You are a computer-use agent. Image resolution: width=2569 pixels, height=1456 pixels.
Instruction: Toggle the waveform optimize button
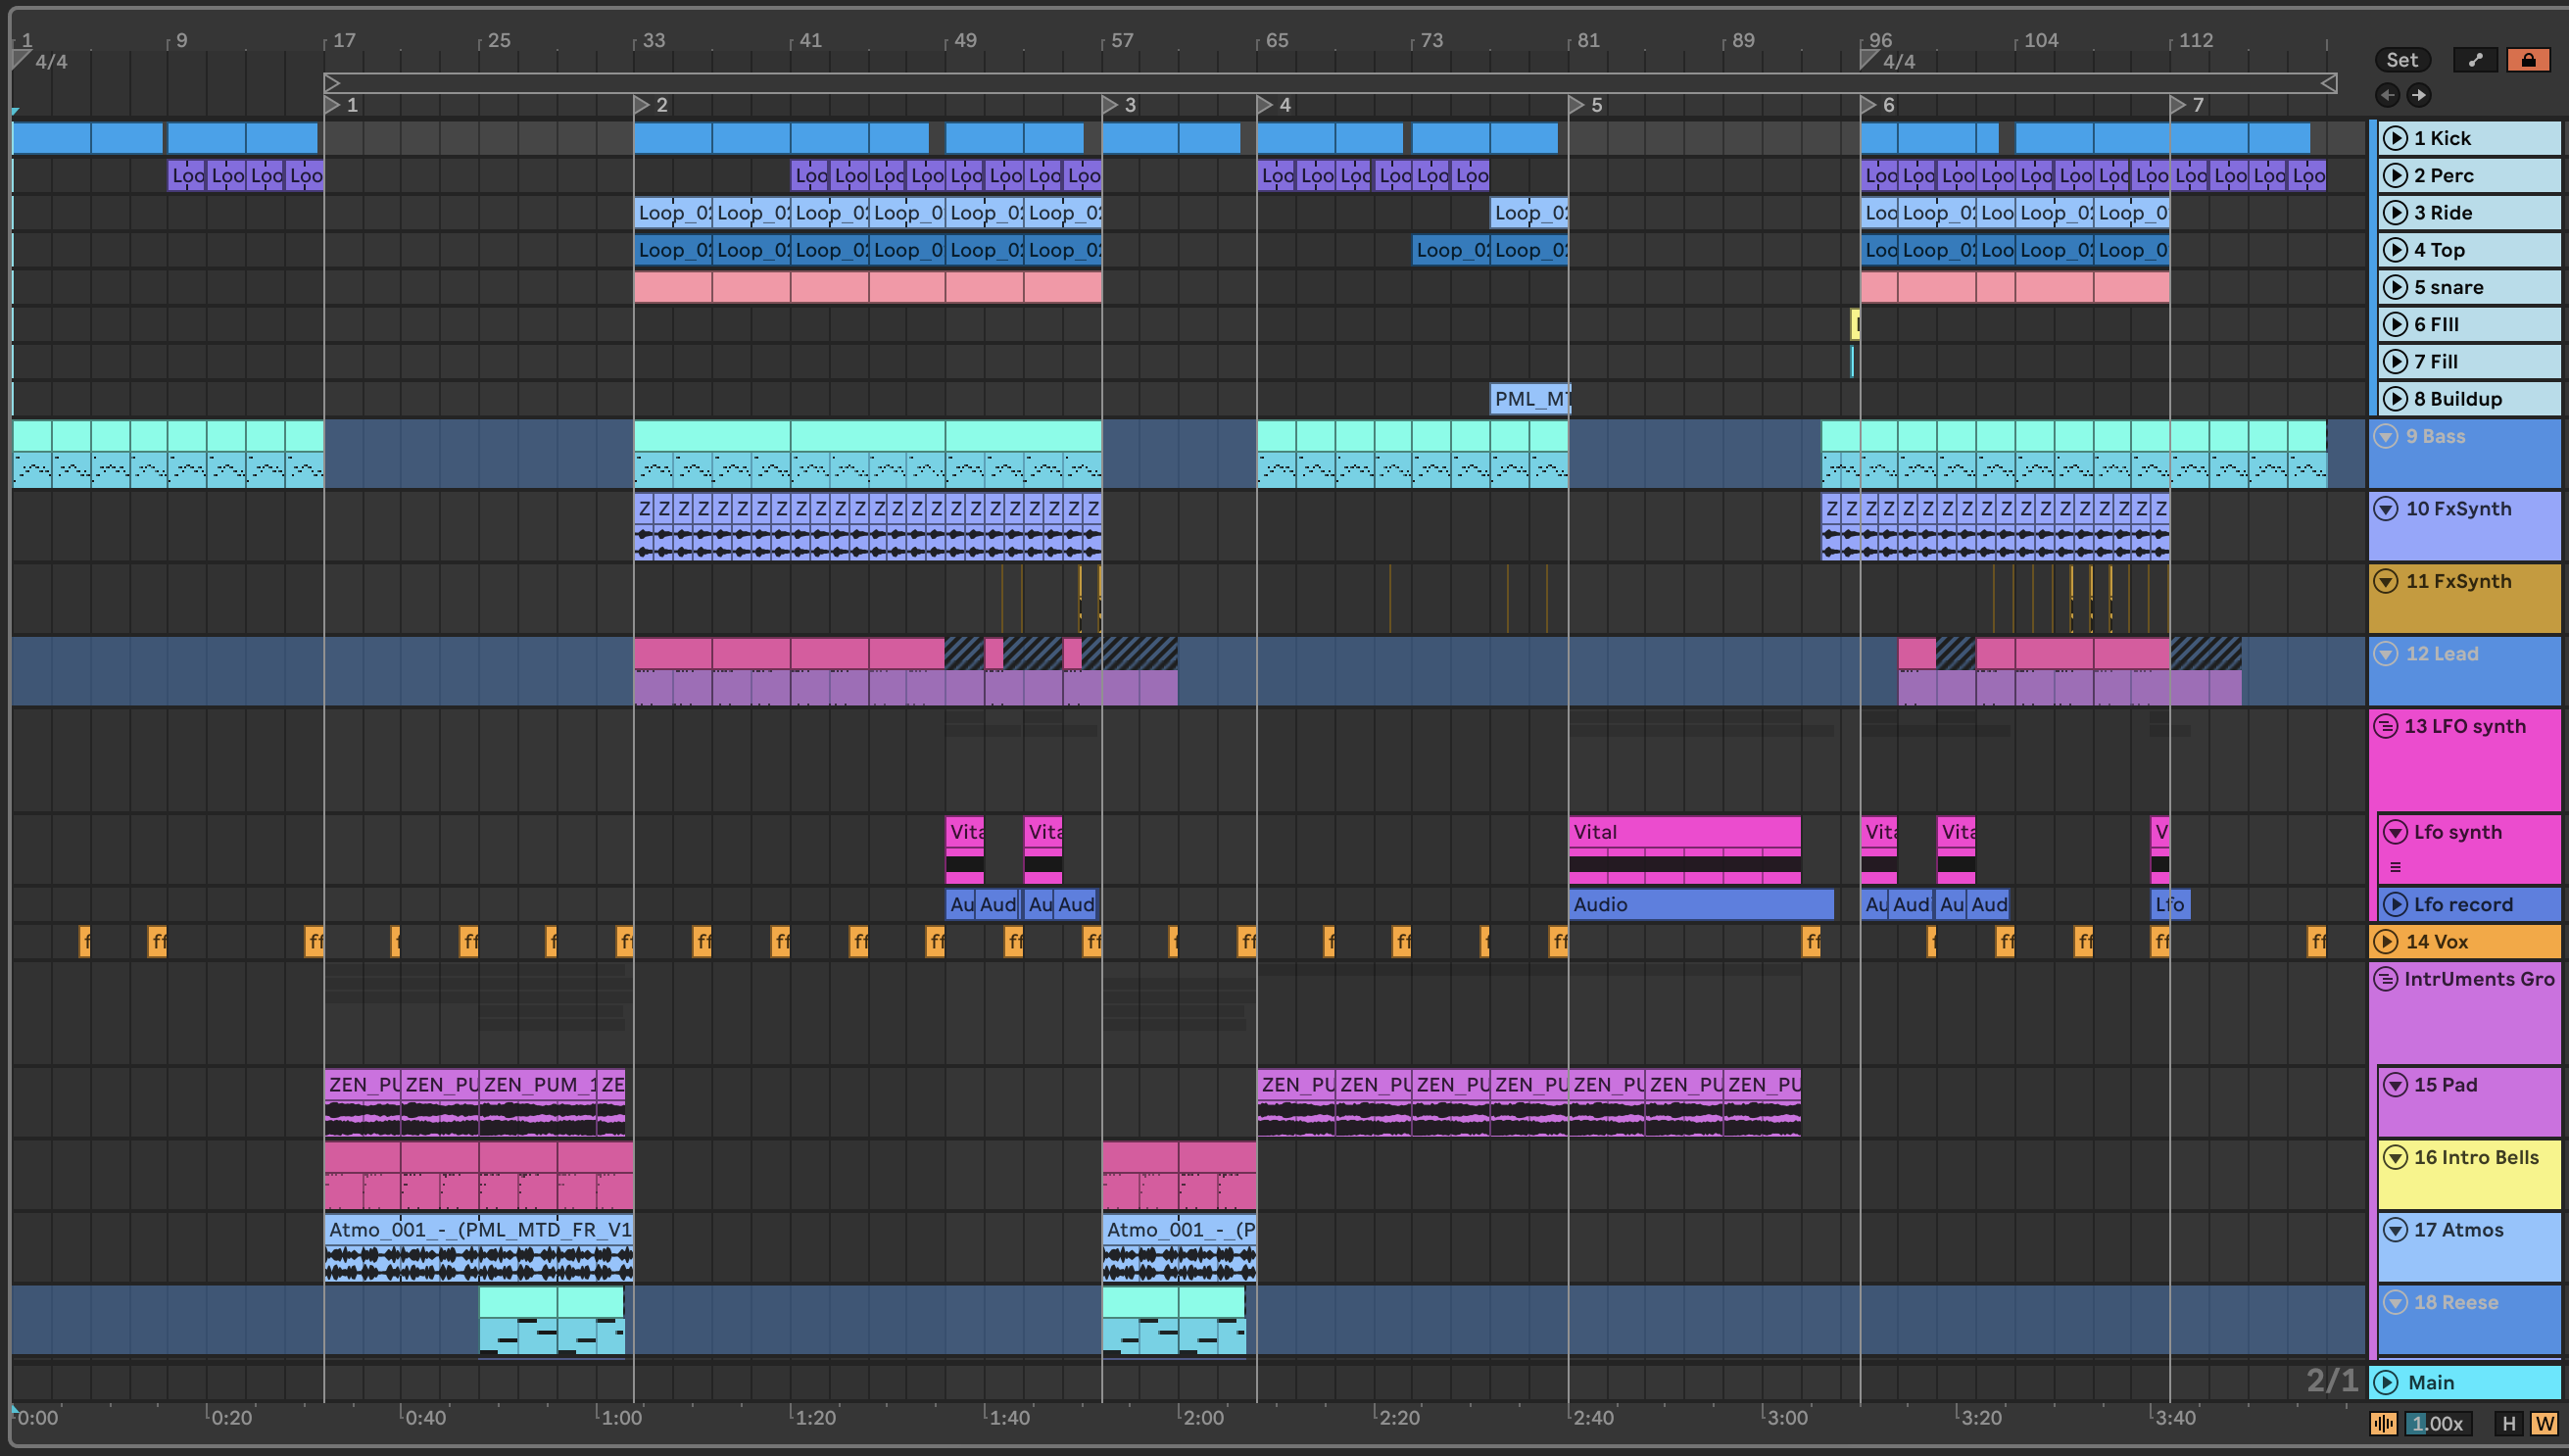2383,1423
